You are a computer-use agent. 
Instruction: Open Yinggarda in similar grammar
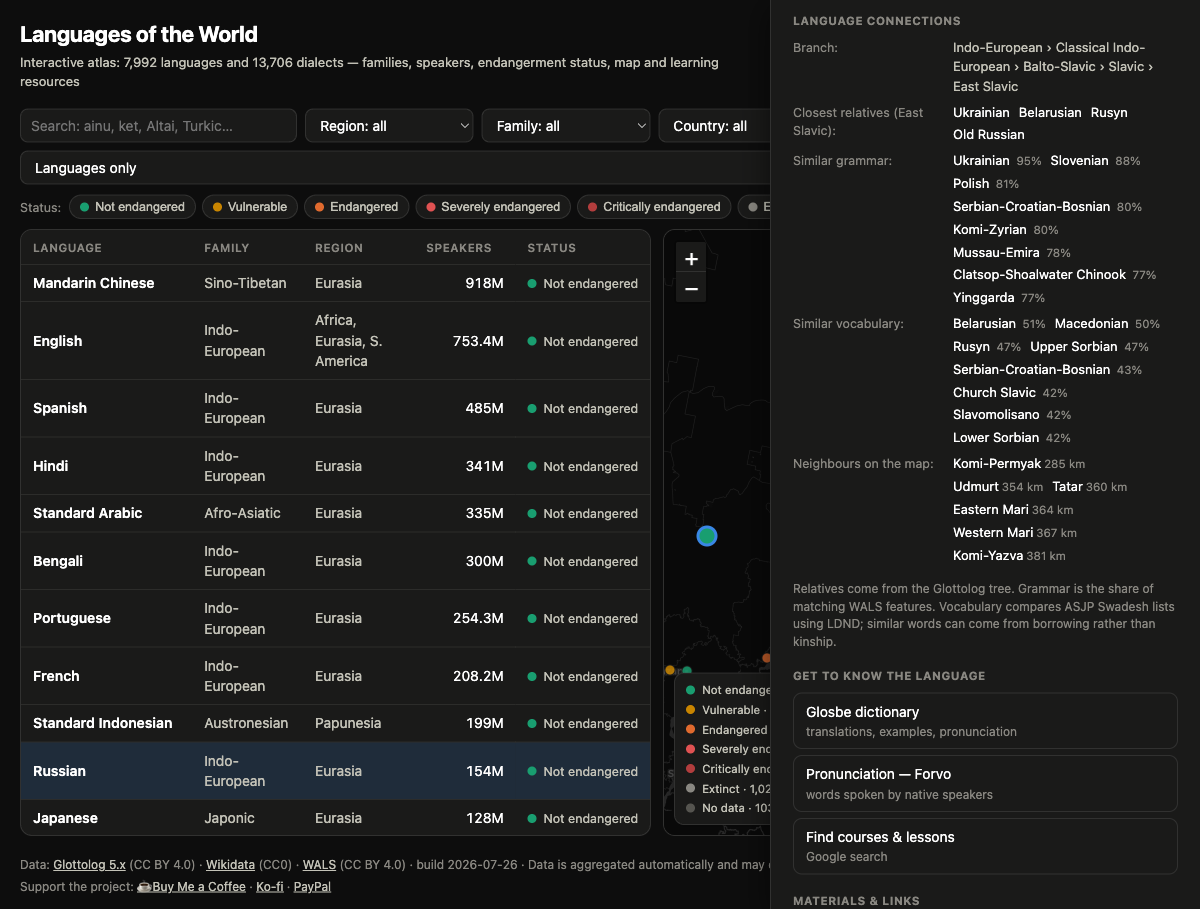click(984, 297)
